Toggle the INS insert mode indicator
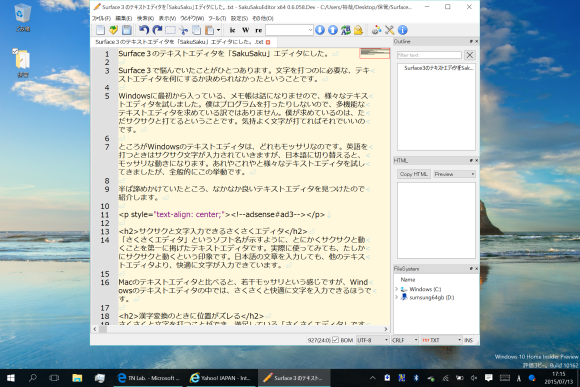This screenshot has width=580, height=387. (x=468, y=340)
